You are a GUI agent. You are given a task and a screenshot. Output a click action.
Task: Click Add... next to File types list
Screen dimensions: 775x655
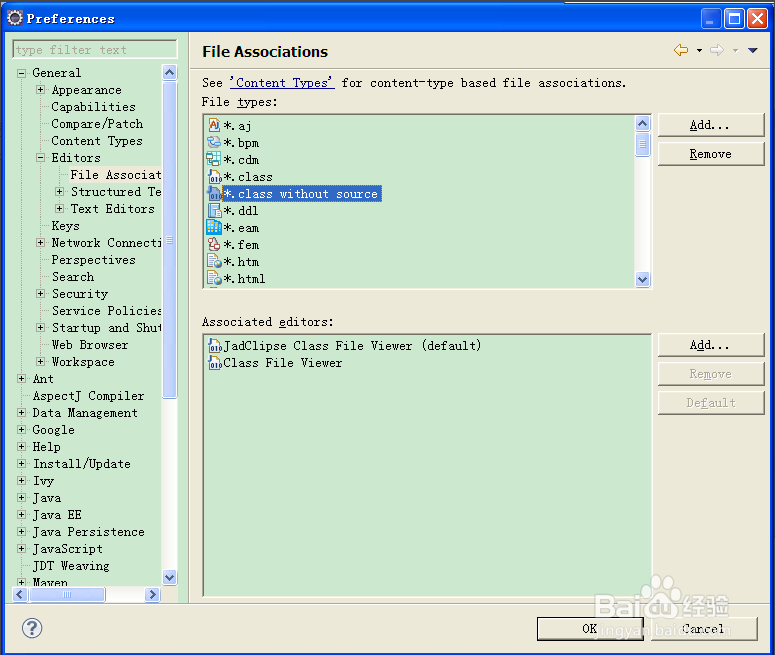tap(711, 125)
